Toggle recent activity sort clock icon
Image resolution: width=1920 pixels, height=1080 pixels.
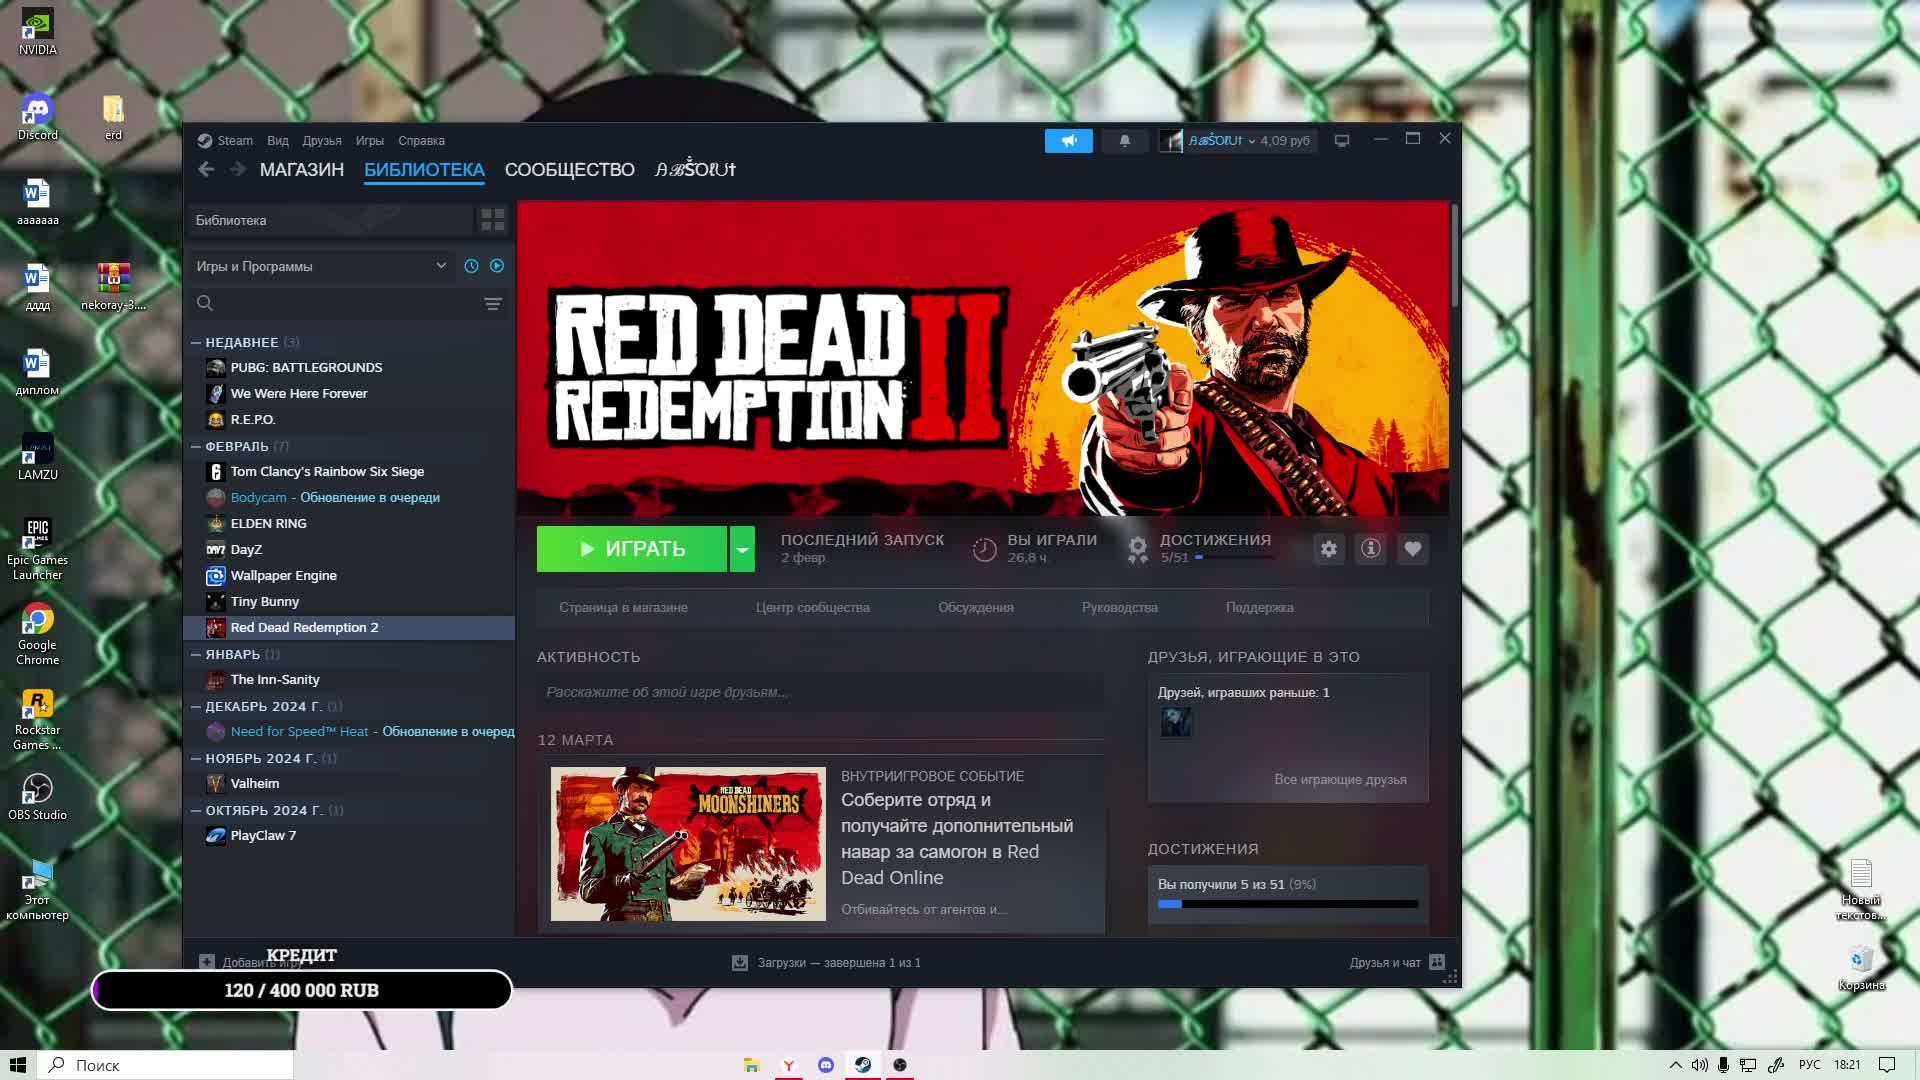click(x=471, y=266)
